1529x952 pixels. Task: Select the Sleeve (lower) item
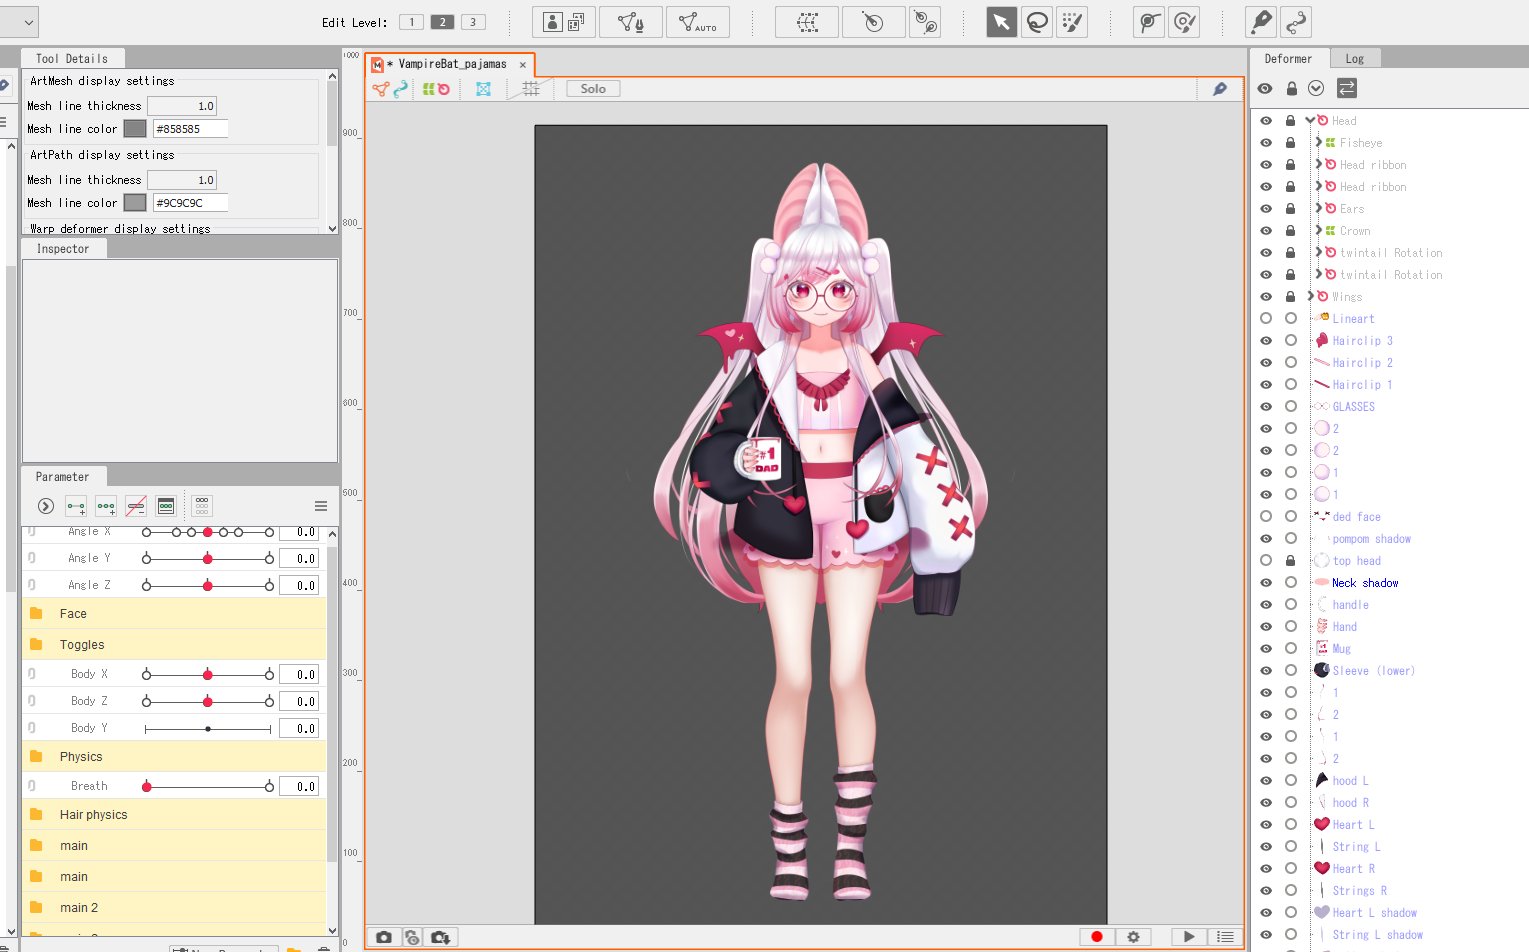1373,671
